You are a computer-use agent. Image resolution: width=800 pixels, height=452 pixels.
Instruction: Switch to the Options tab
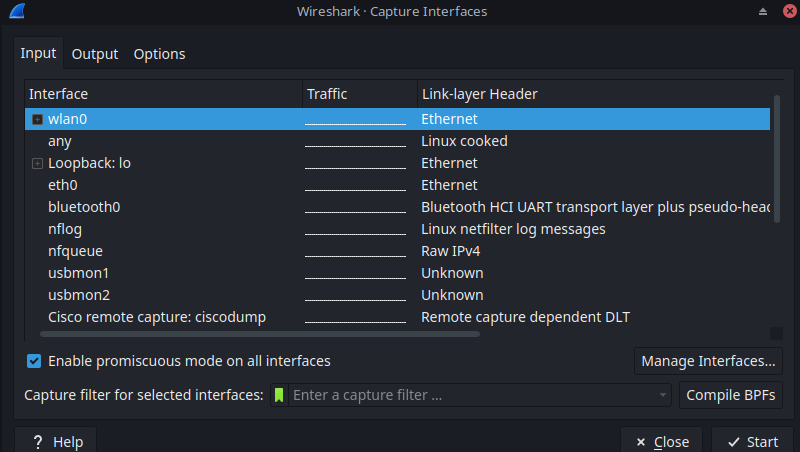160,54
